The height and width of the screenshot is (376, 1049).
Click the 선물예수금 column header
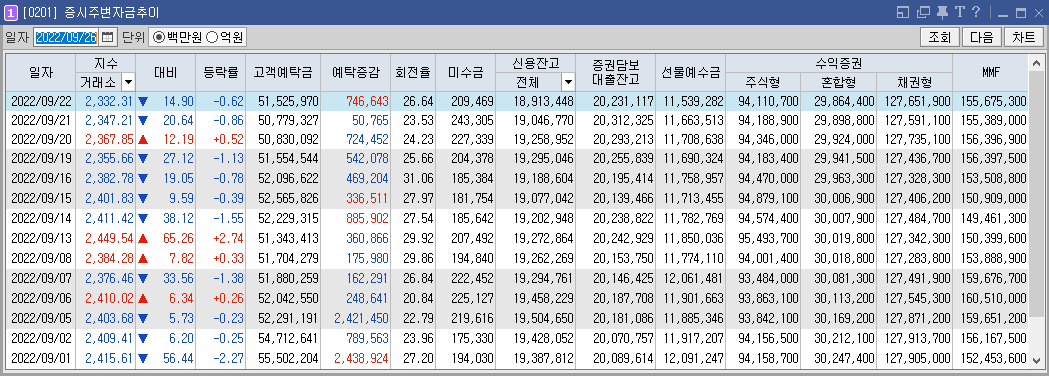click(690, 73)
